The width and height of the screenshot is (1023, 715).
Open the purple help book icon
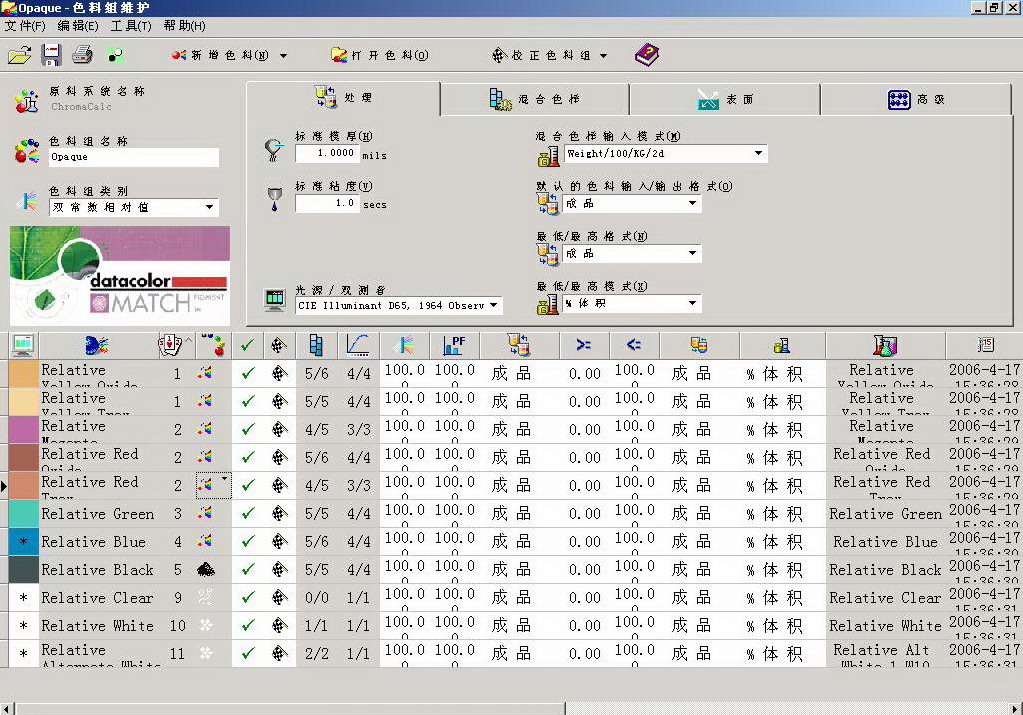click(647, 55)
